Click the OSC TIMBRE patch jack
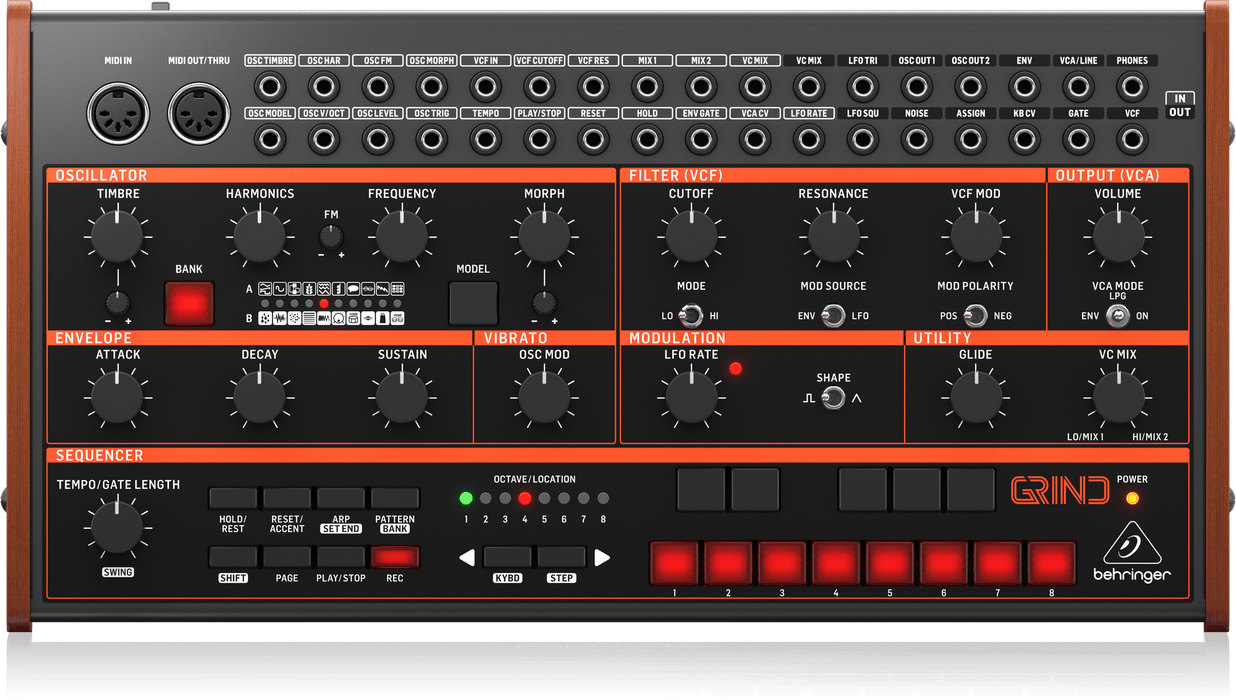The height and width of the screenshot is (700, 1236). (x=270, y=85)
